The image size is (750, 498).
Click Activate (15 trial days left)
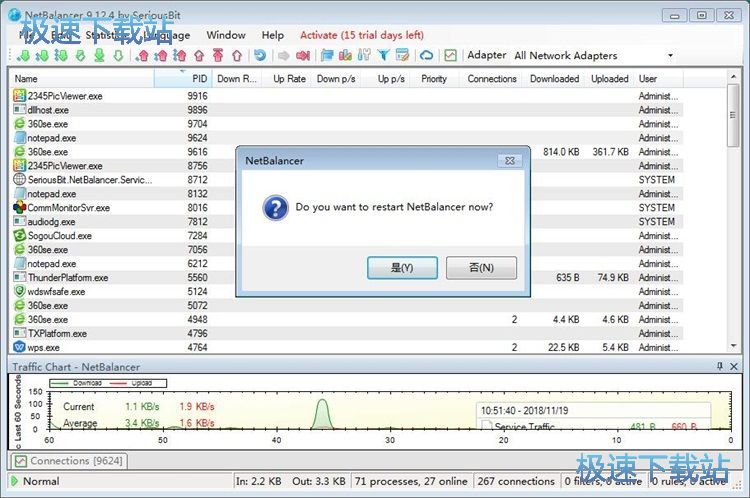point(362,35)
